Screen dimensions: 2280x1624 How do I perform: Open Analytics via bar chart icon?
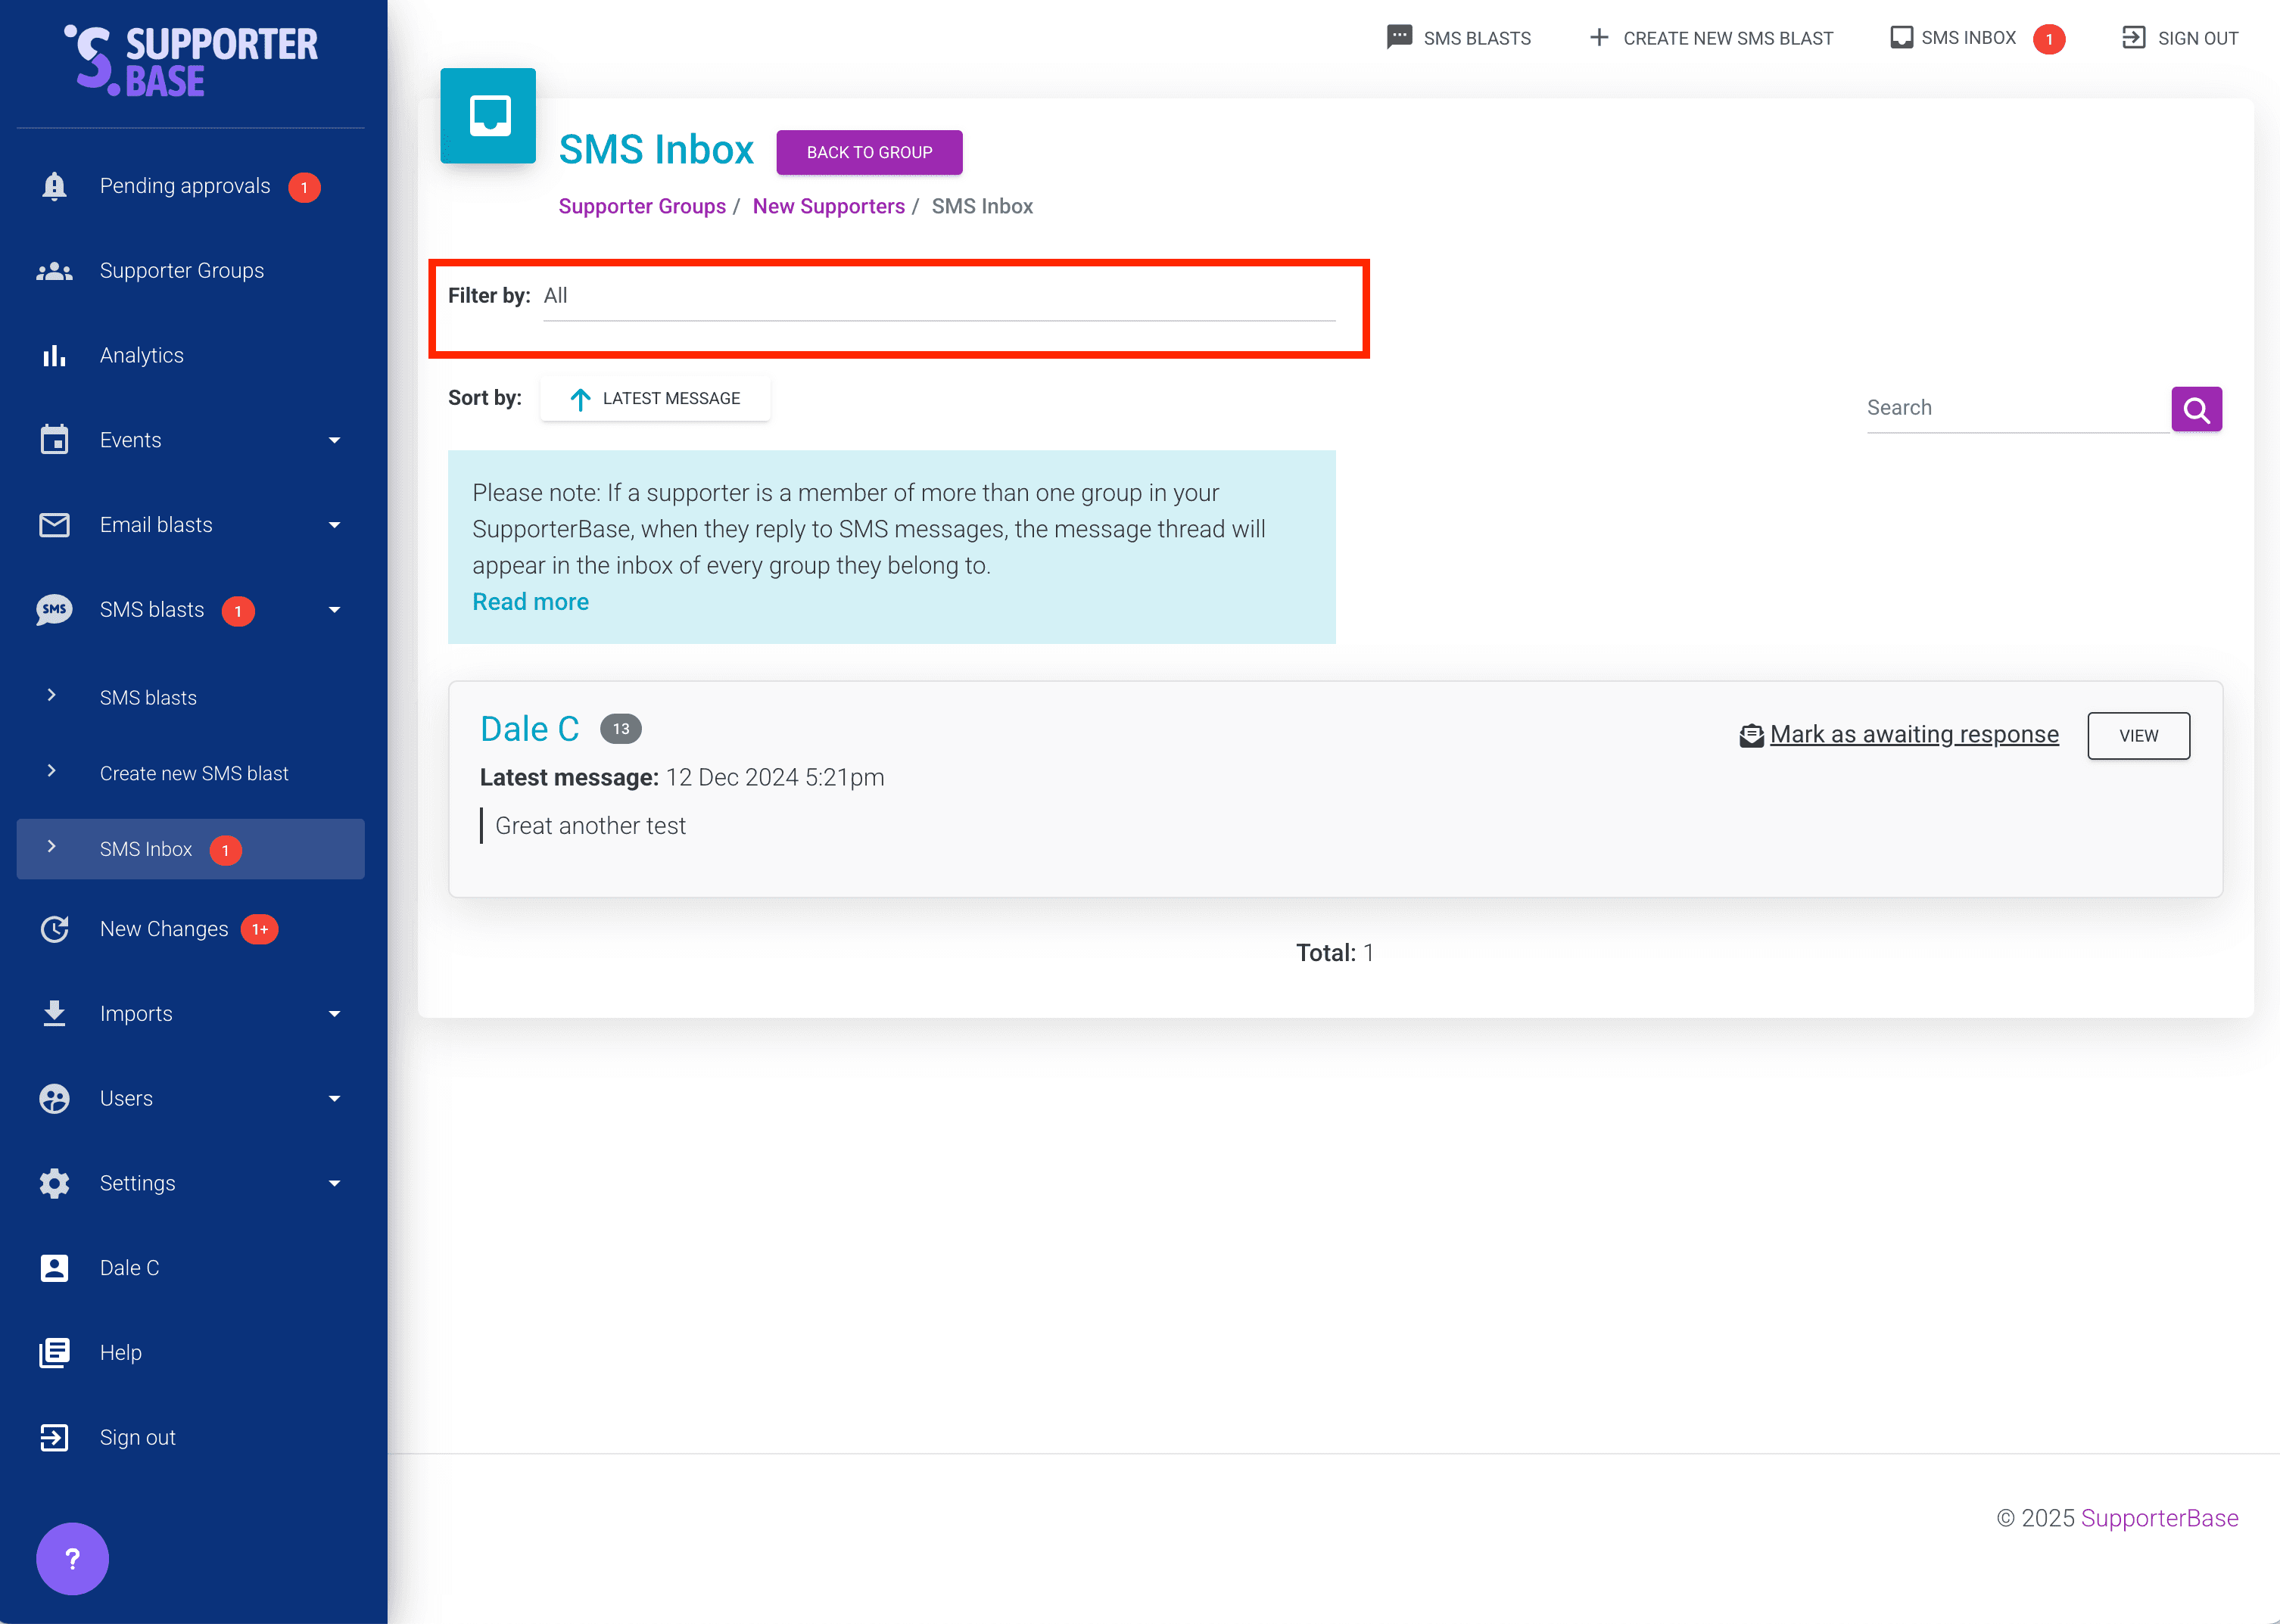[54, 355]
